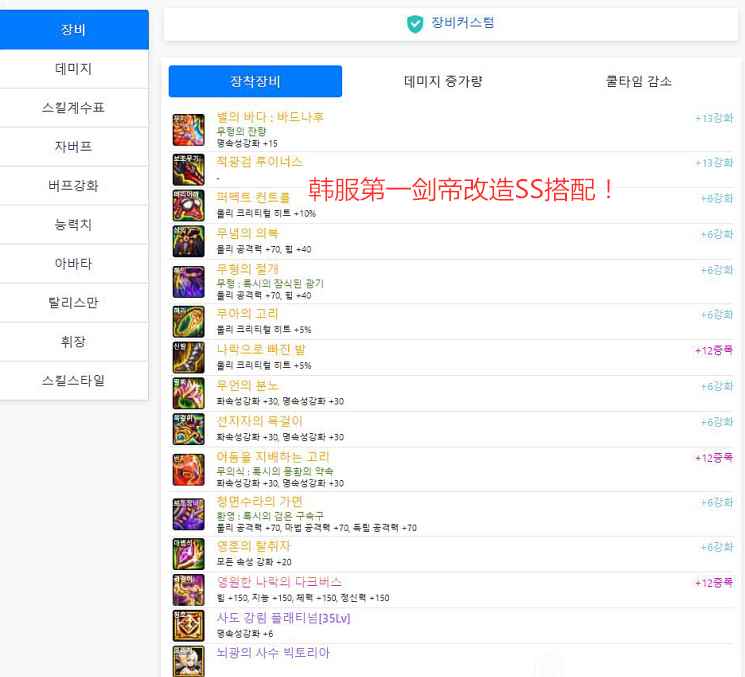Click the 무념의 의복 armor icon
745x677 pixels.
tap(187, 241)
